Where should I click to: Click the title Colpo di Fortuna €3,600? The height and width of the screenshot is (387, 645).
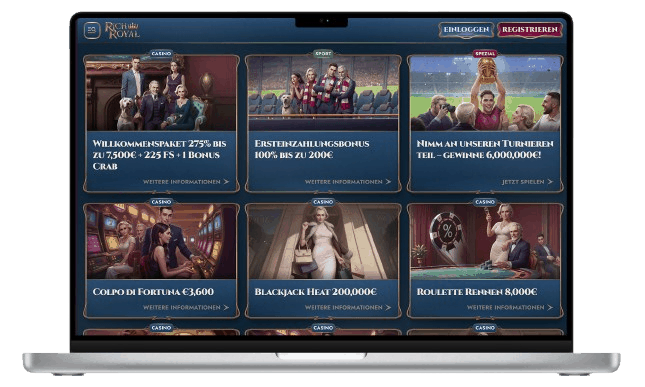tap(153, 292)
